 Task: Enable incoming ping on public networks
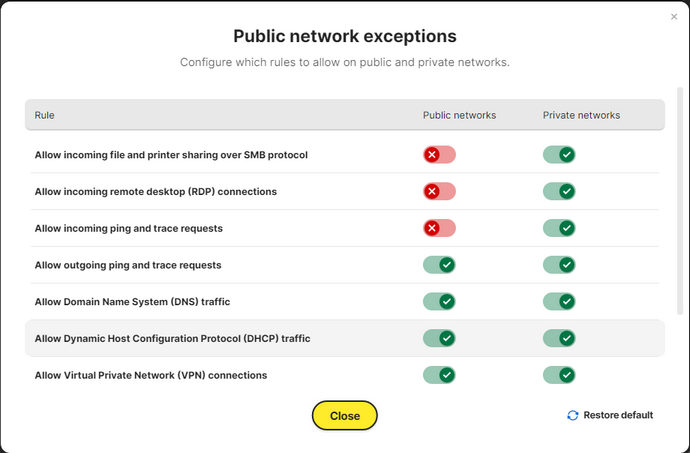click(x=439, y=228)
